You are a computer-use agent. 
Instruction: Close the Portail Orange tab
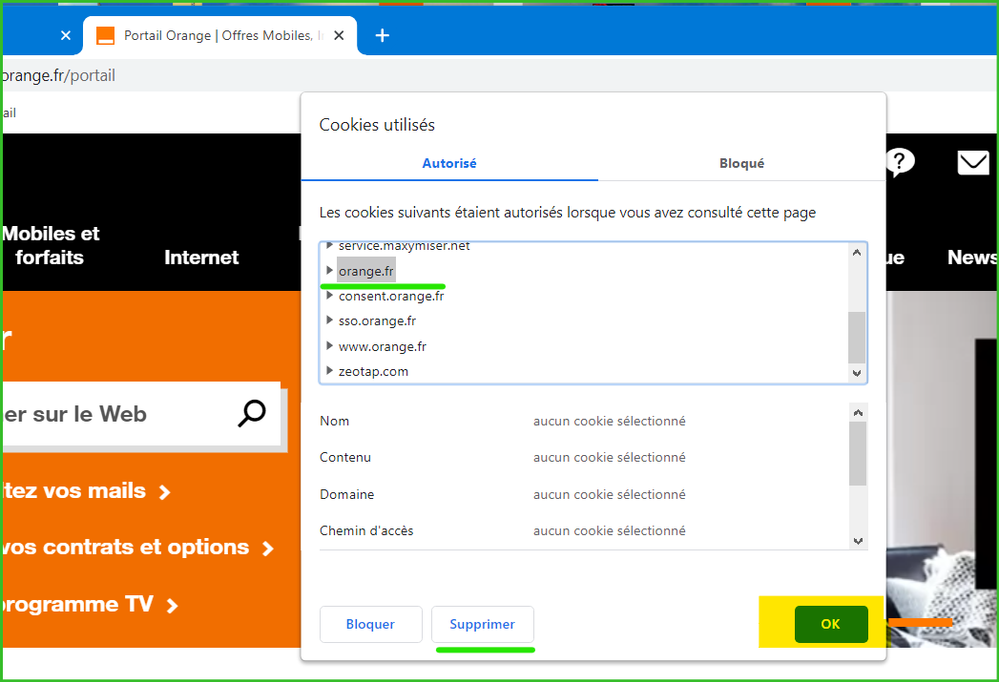(339, 36)
